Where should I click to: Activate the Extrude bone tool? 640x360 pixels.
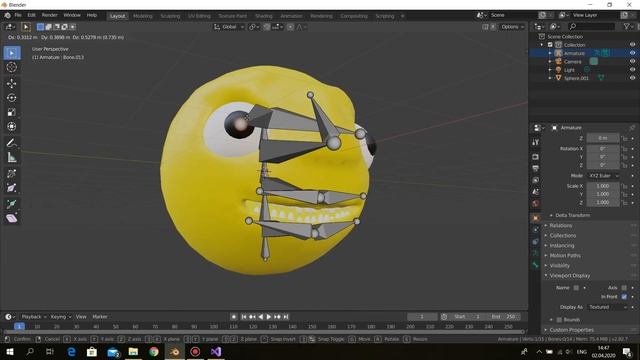click(12, 204)
